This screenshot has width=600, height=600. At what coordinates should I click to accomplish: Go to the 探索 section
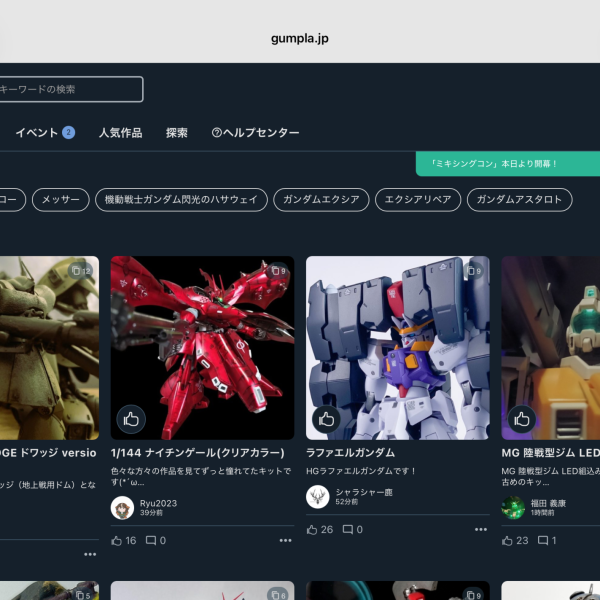coord(177,133)
